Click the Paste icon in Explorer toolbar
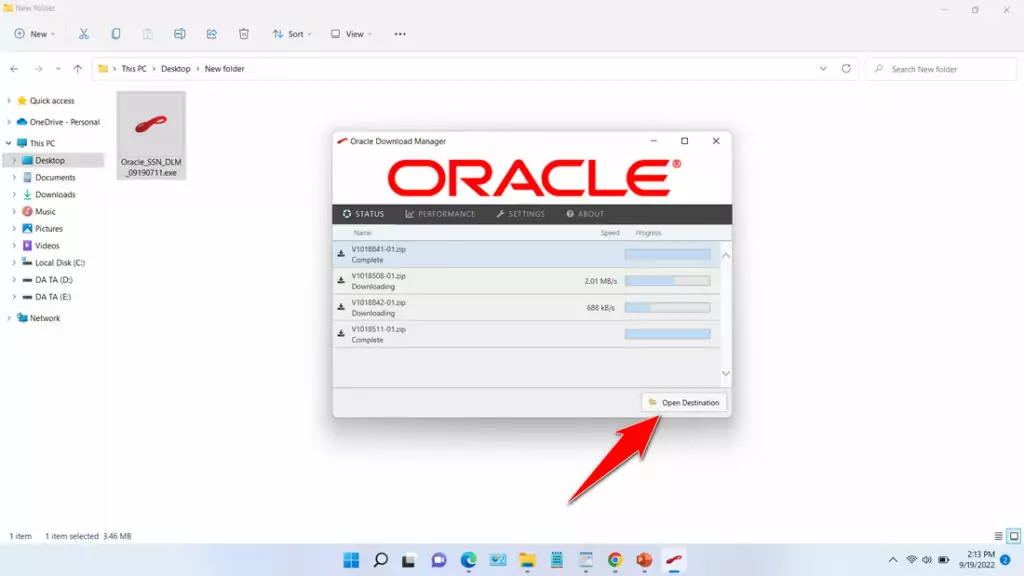Image resolution: width=1024 pixels, height=576 pixels. 148,34
